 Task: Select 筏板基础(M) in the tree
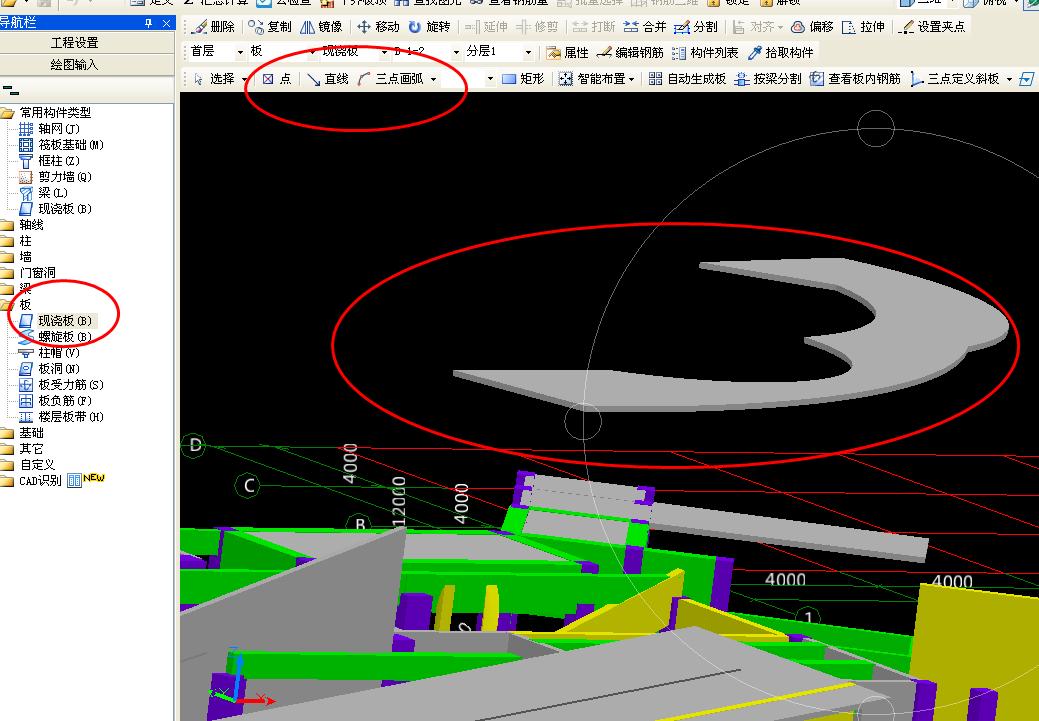pyautogui.click(x=71, y=144)
